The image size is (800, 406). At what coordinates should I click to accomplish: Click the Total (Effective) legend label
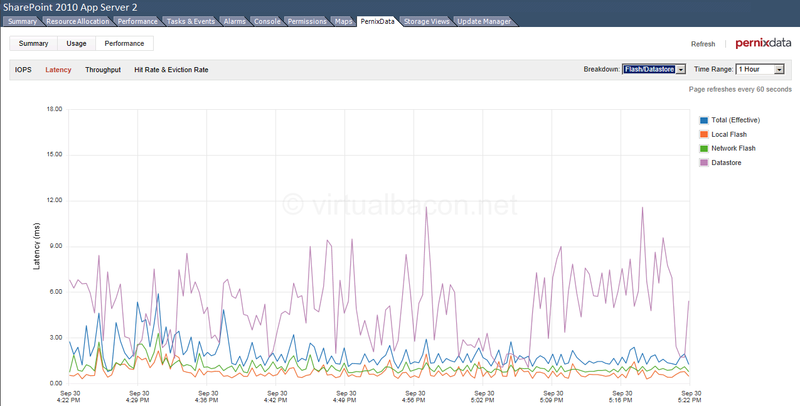coord(736,120)
